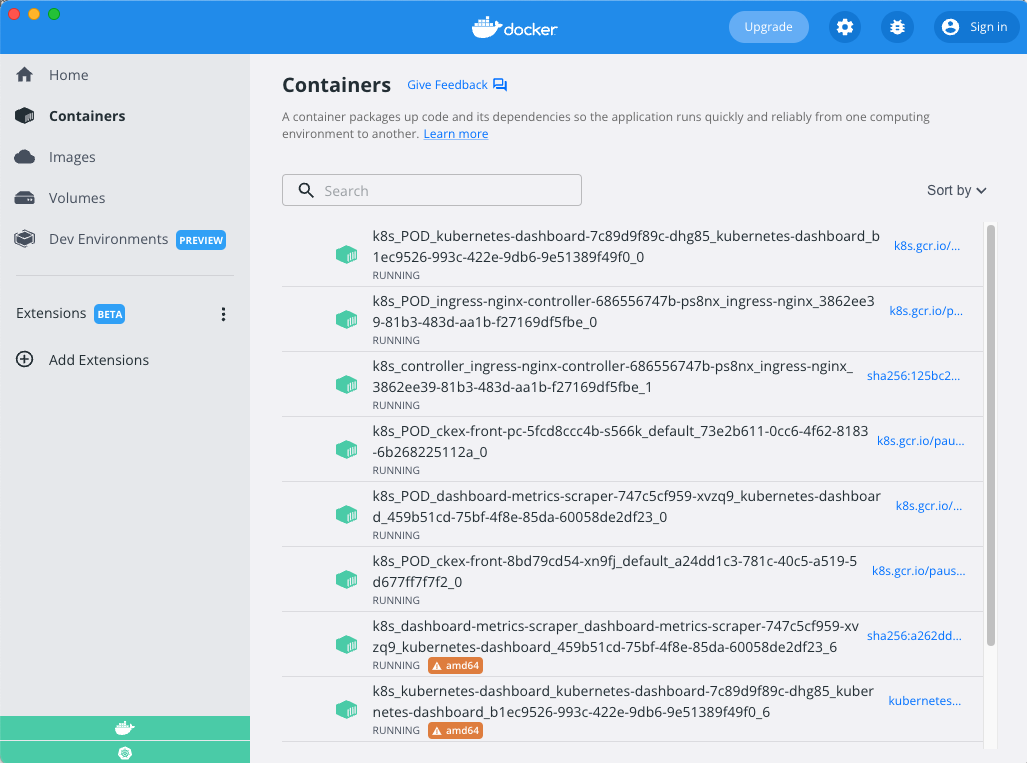Click the container icon next to k8s_POD_kubernetes-dashboard
Image resolution: width=1027 pixels, height=763 pixels.
click(x=347, y=255)
